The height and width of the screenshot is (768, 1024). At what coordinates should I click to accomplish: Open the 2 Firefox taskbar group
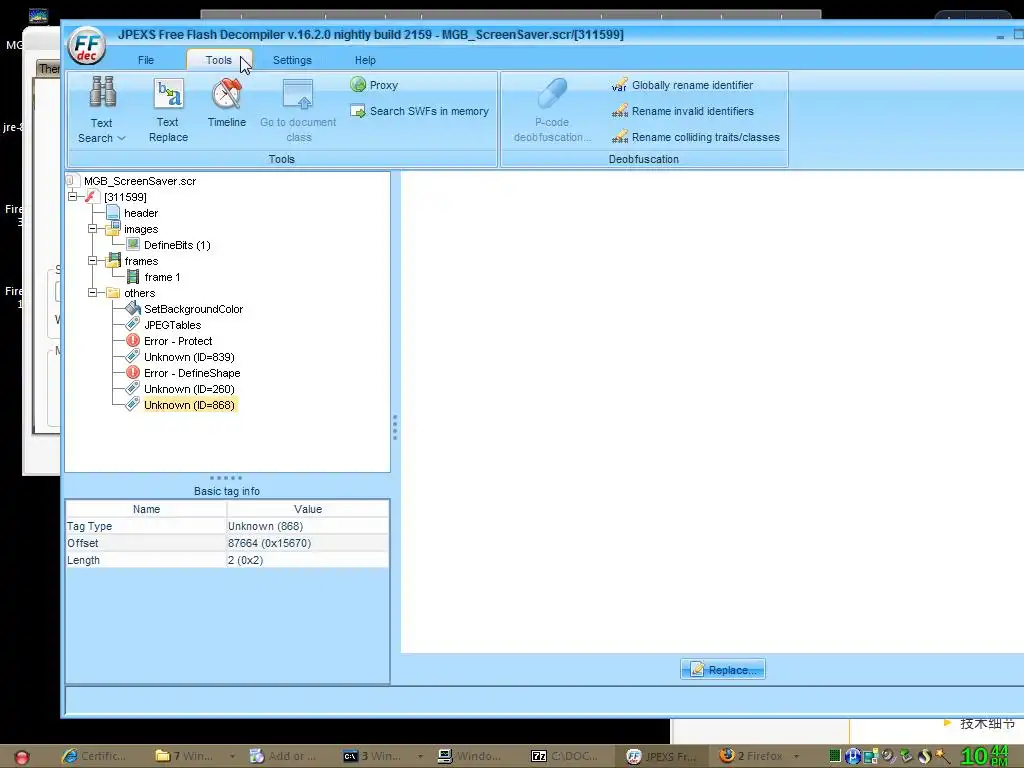point(758,756)
